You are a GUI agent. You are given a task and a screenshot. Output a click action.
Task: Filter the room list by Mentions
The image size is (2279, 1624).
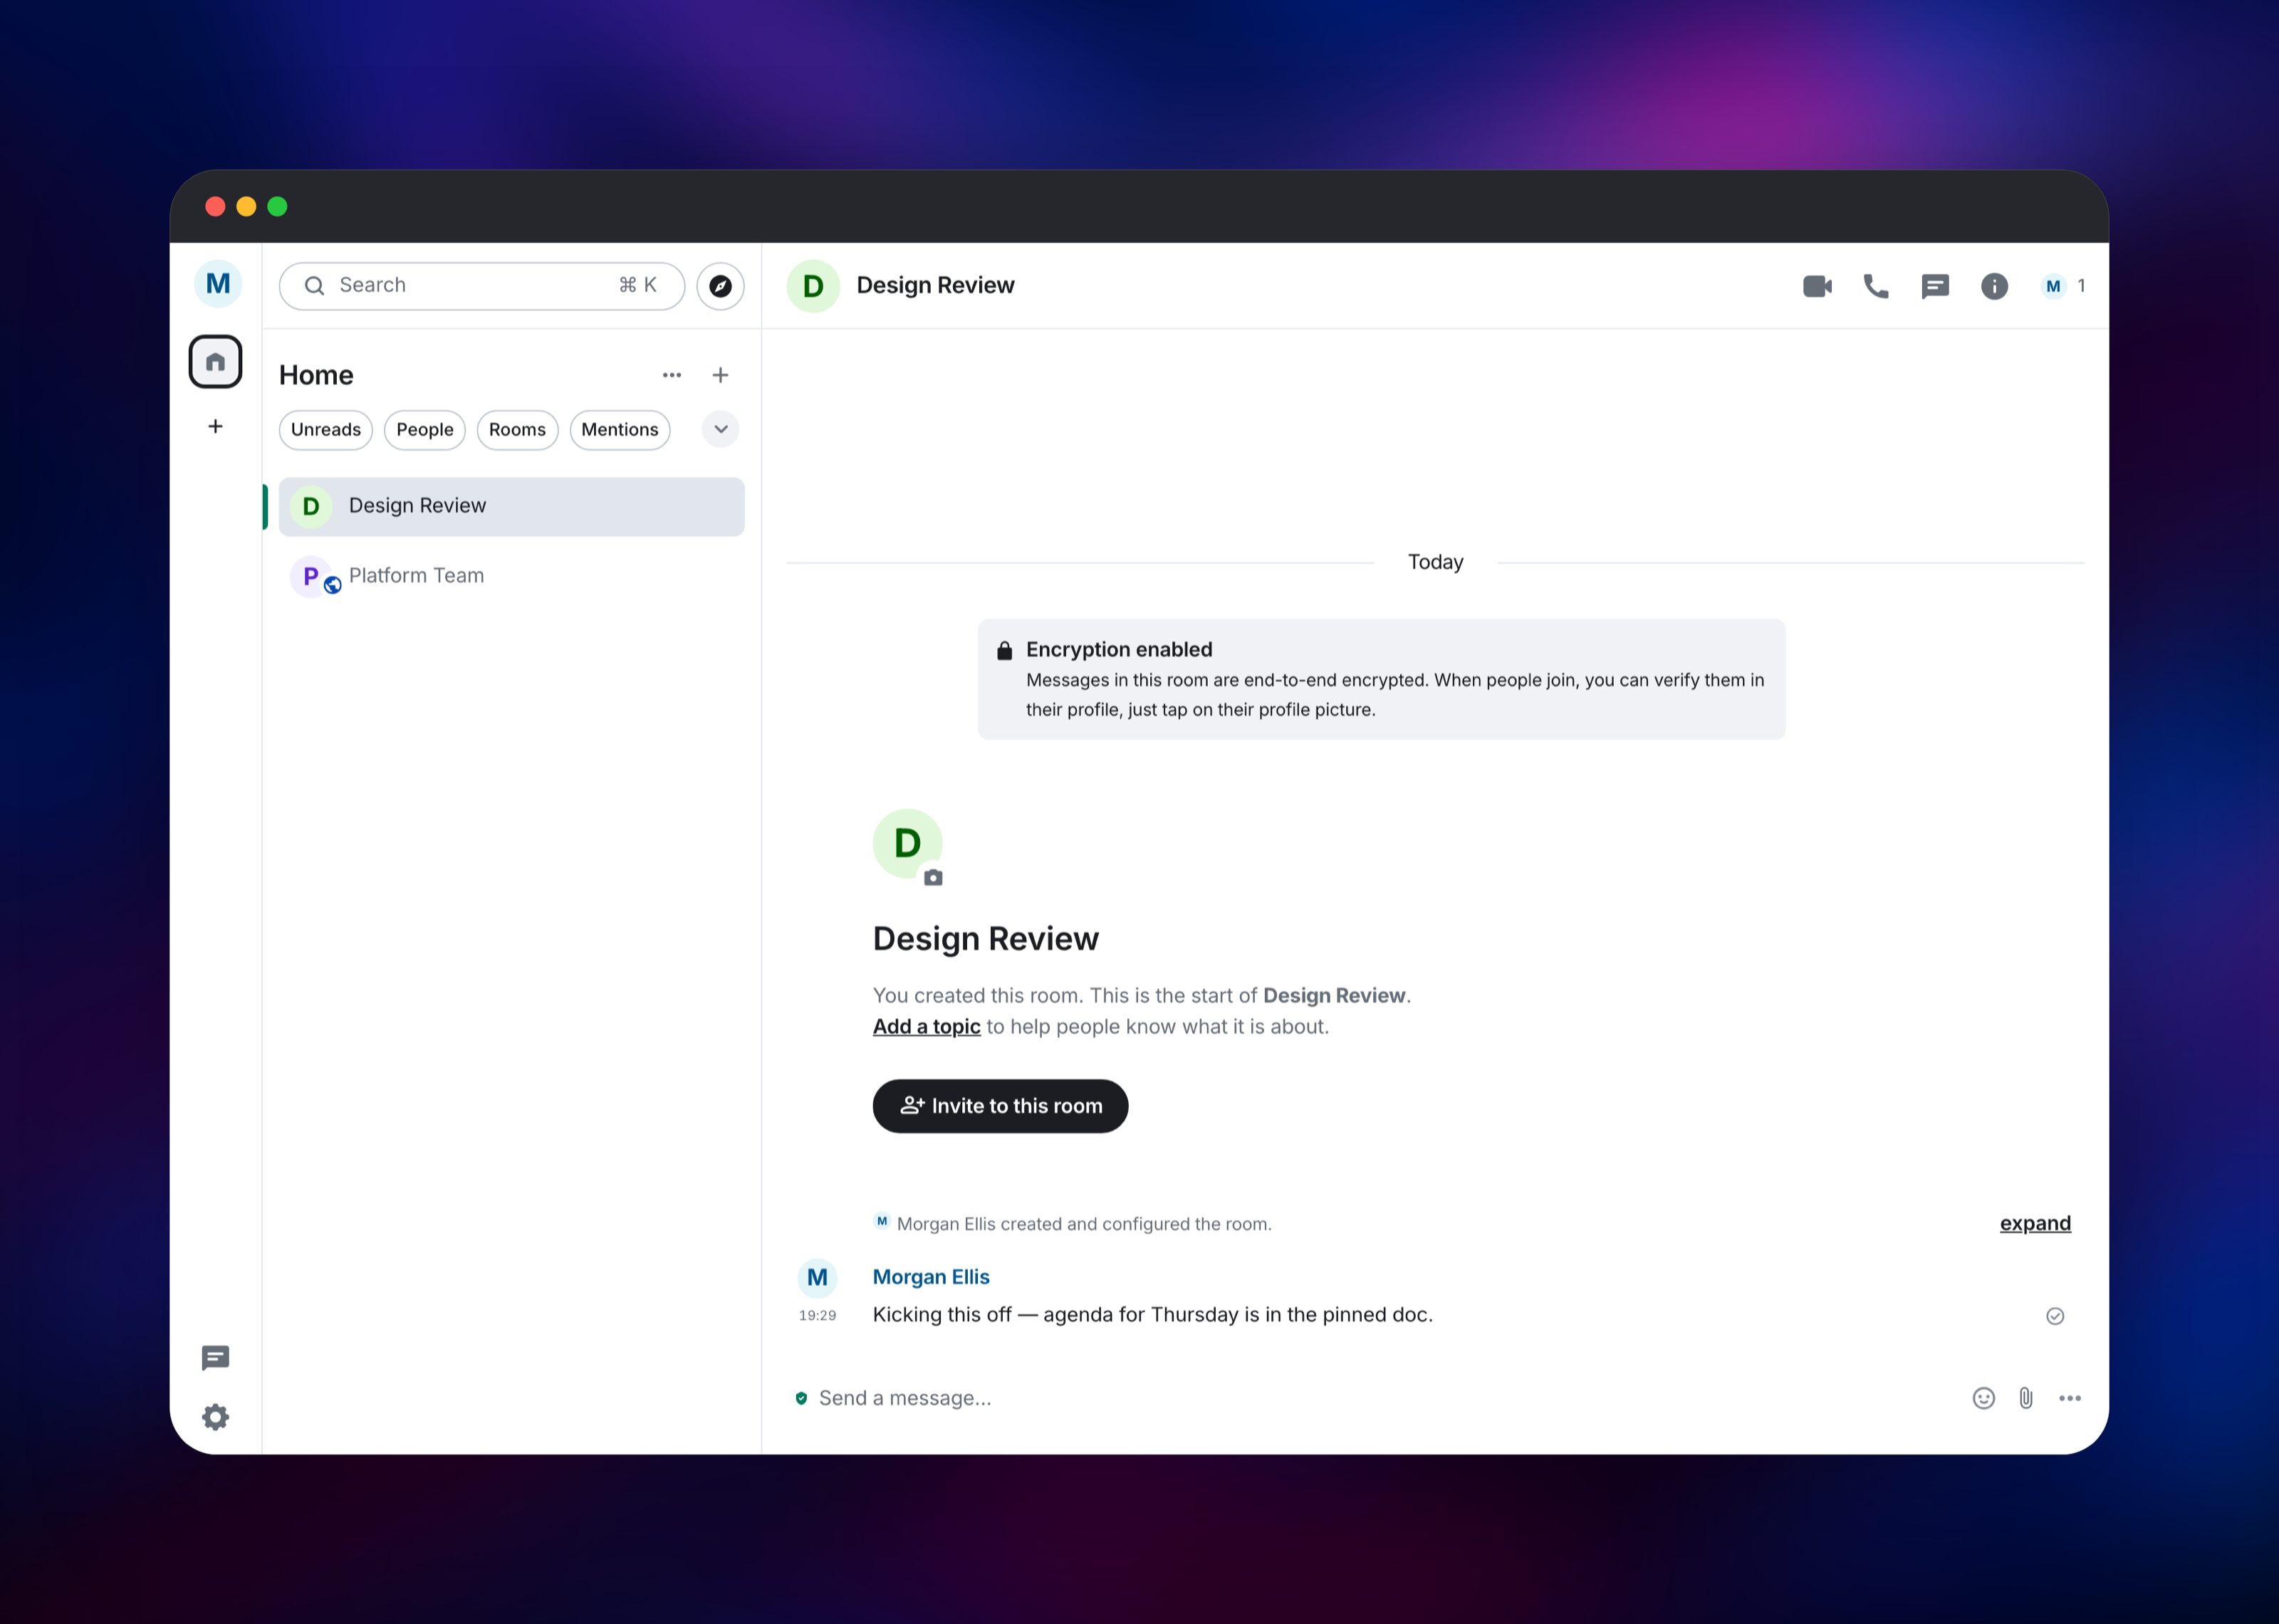[620, 430]
